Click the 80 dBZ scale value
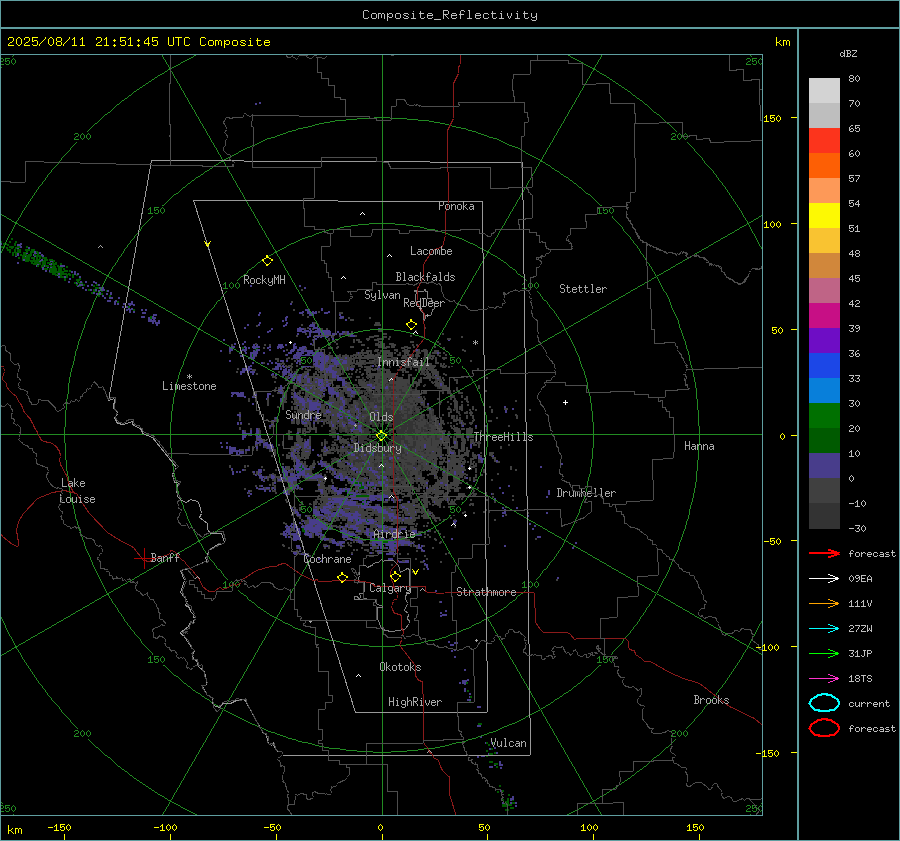Image resolution: width=900 pixels, height=841 pixels. click(x=854, y=79)
